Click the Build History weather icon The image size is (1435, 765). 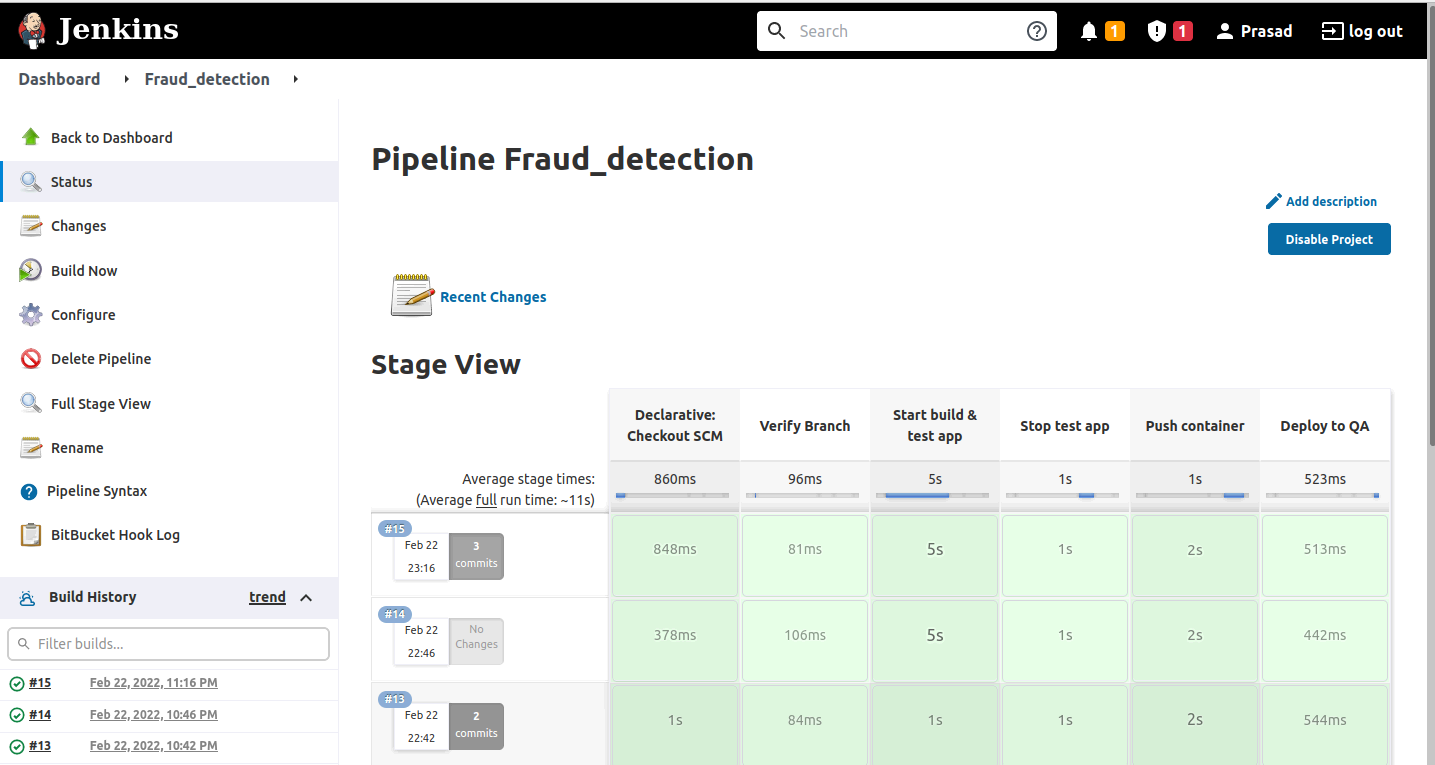(x=28, y=597)
